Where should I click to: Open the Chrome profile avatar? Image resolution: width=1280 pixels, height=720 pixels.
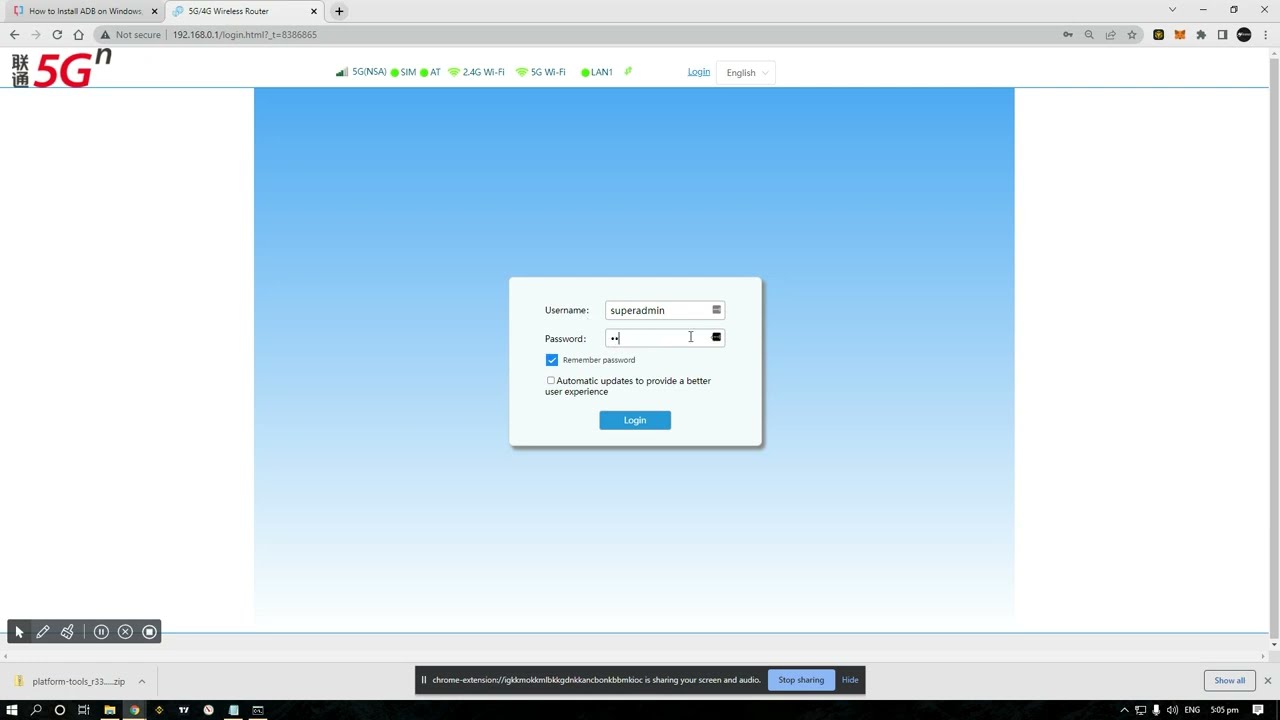pos(1244,34)
